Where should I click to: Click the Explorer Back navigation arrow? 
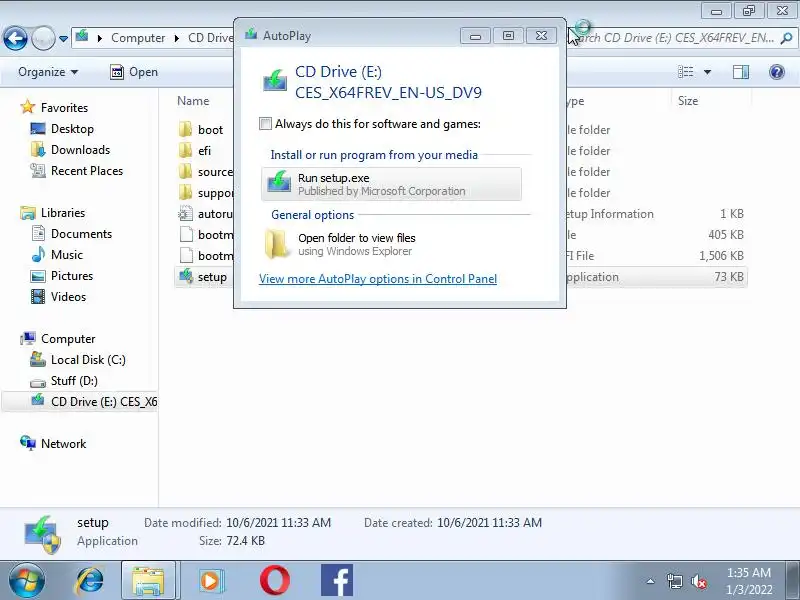15,38
